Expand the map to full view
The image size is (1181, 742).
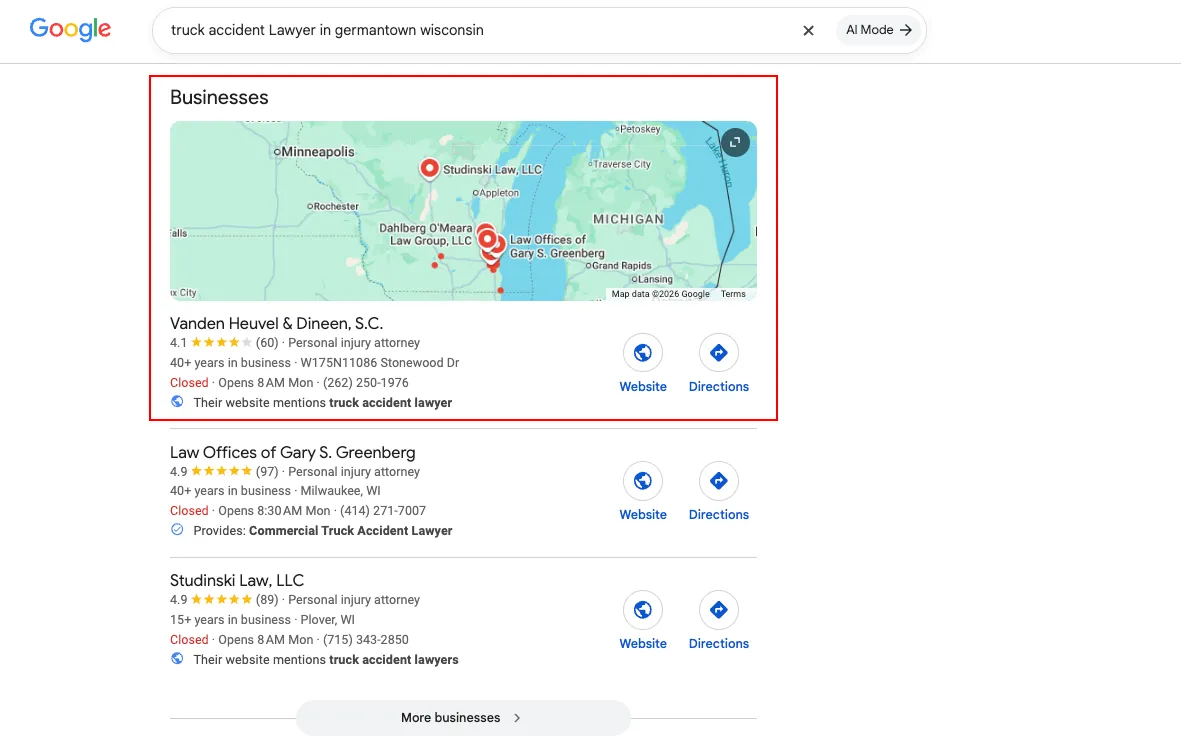[735, 142]
